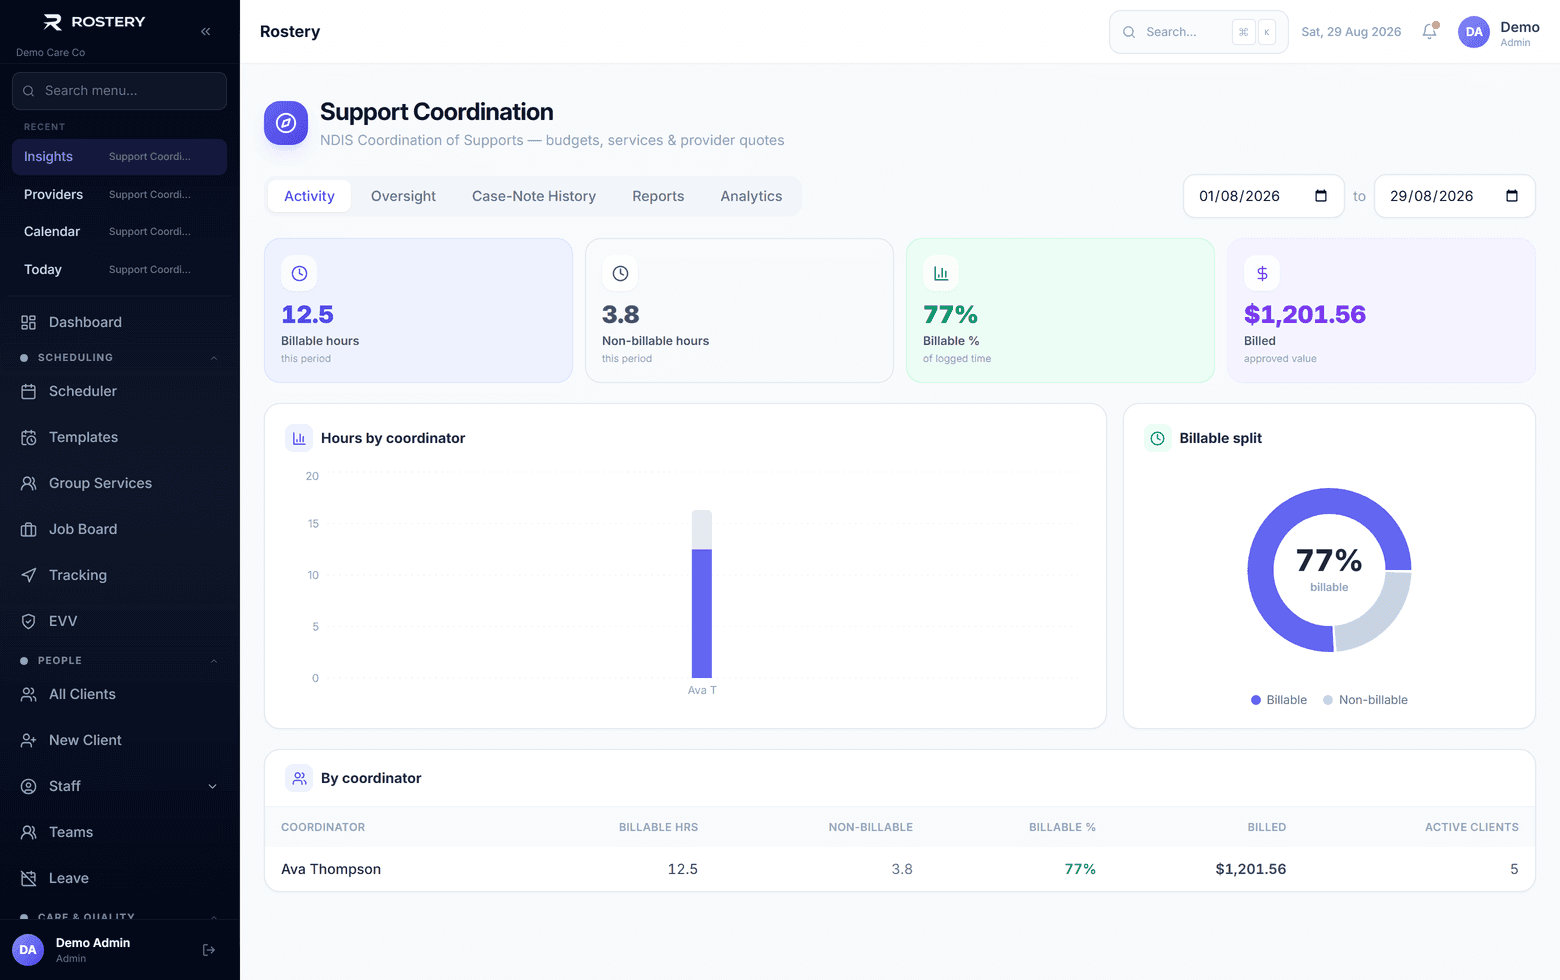This screenshot has height=980, width=1560.
Task: Open the Job Board briefcase icon
Action: point(29,529)
